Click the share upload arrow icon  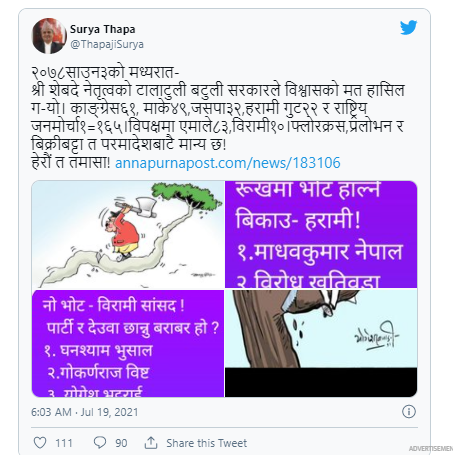151,443
